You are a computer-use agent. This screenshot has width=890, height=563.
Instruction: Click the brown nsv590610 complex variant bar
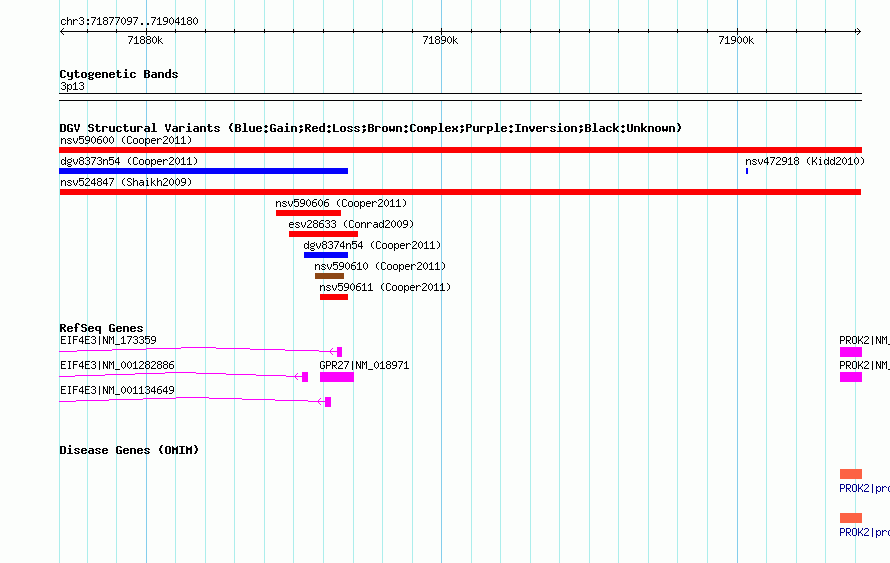(329, 276)
